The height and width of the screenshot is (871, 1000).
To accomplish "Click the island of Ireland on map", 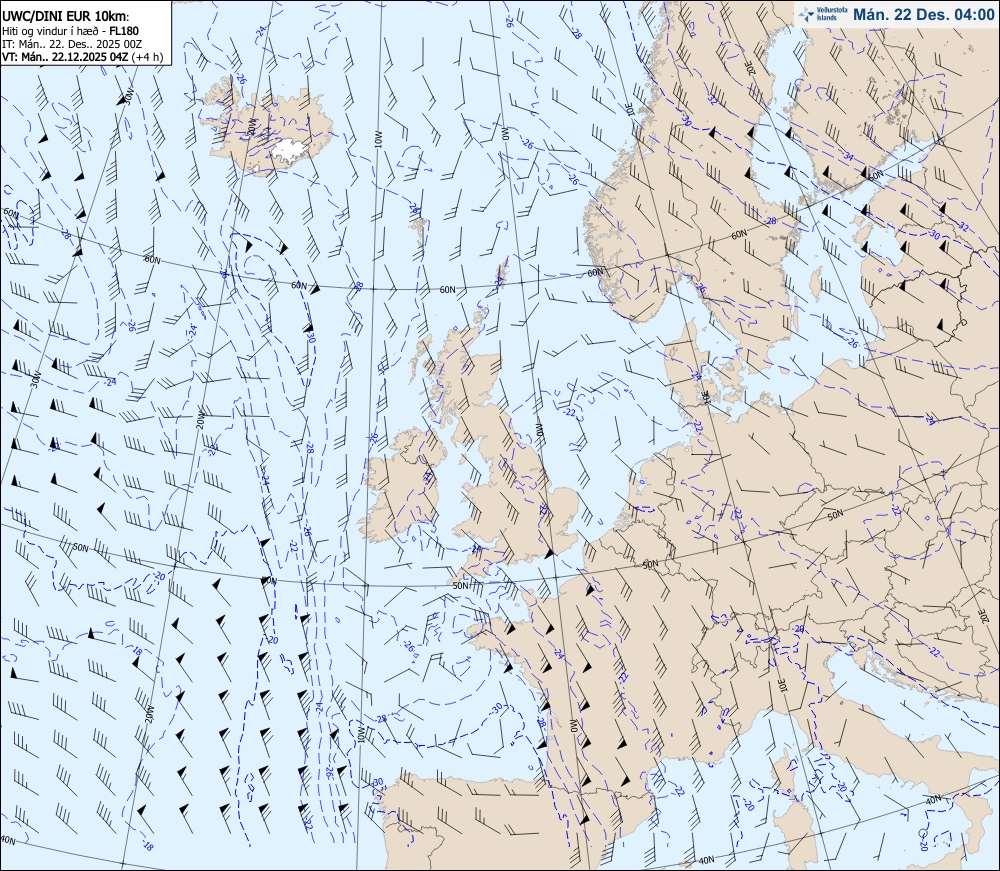I will 401,487.
